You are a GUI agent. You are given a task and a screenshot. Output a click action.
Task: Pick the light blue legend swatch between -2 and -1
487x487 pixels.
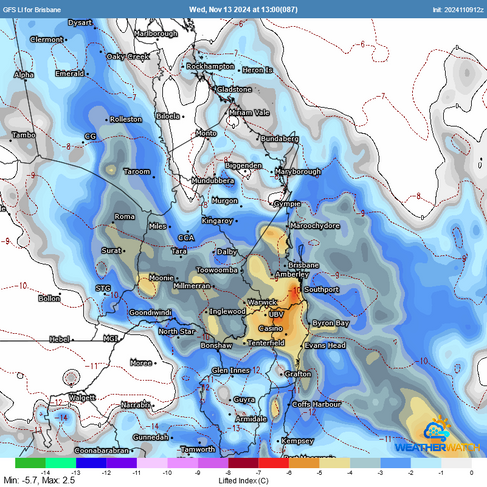pos(426,463)
